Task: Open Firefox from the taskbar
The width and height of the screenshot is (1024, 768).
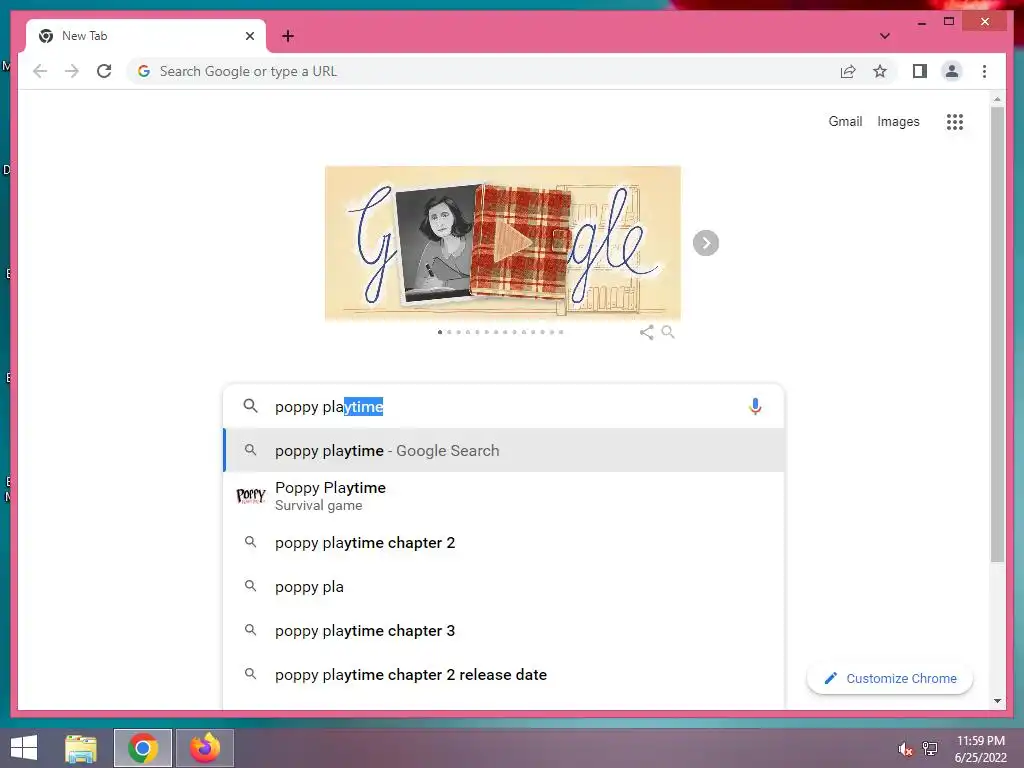Action: (205, 748)
